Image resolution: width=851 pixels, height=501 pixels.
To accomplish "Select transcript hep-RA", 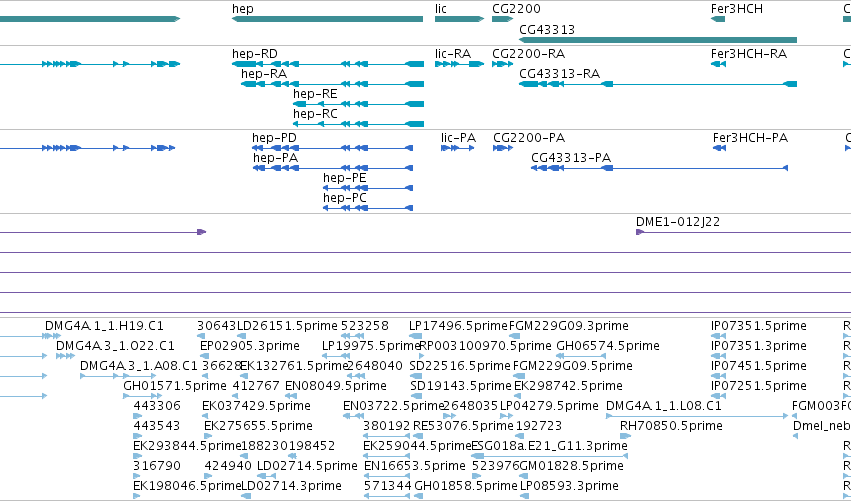I will pos(332,84).
